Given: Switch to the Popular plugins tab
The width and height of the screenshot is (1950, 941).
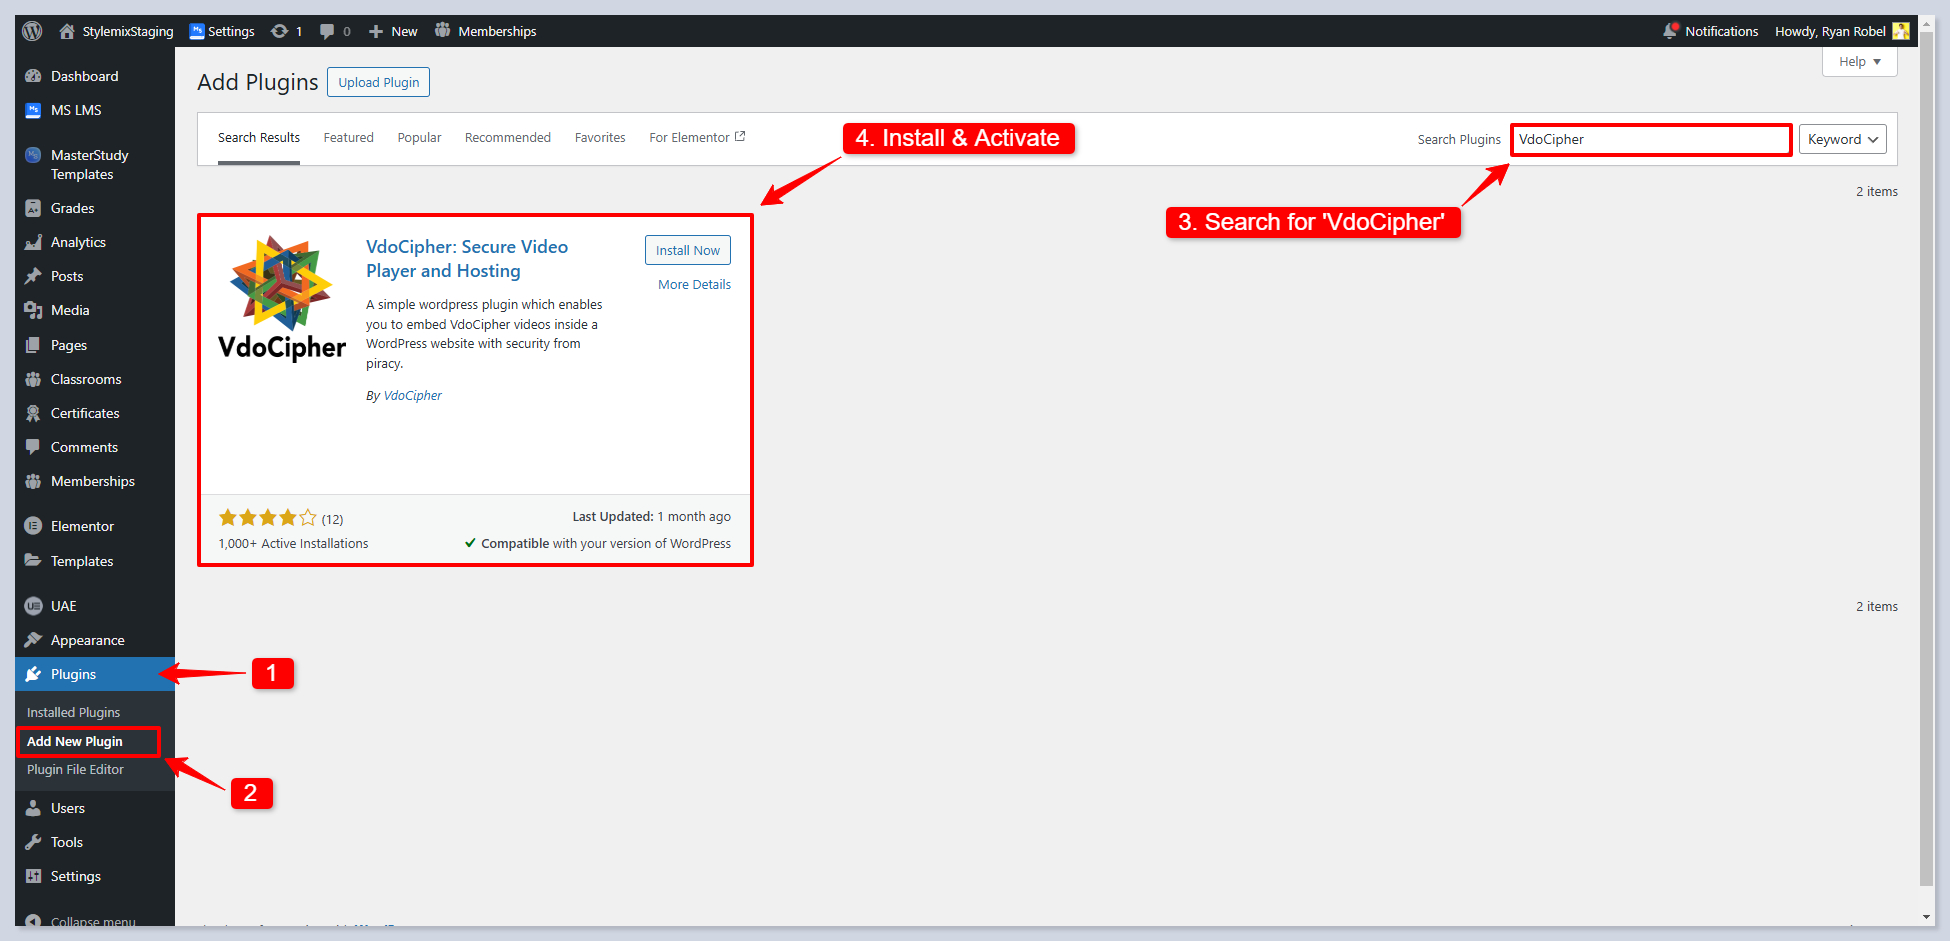Looking at the screenshot, I should (x=419, y=138).
